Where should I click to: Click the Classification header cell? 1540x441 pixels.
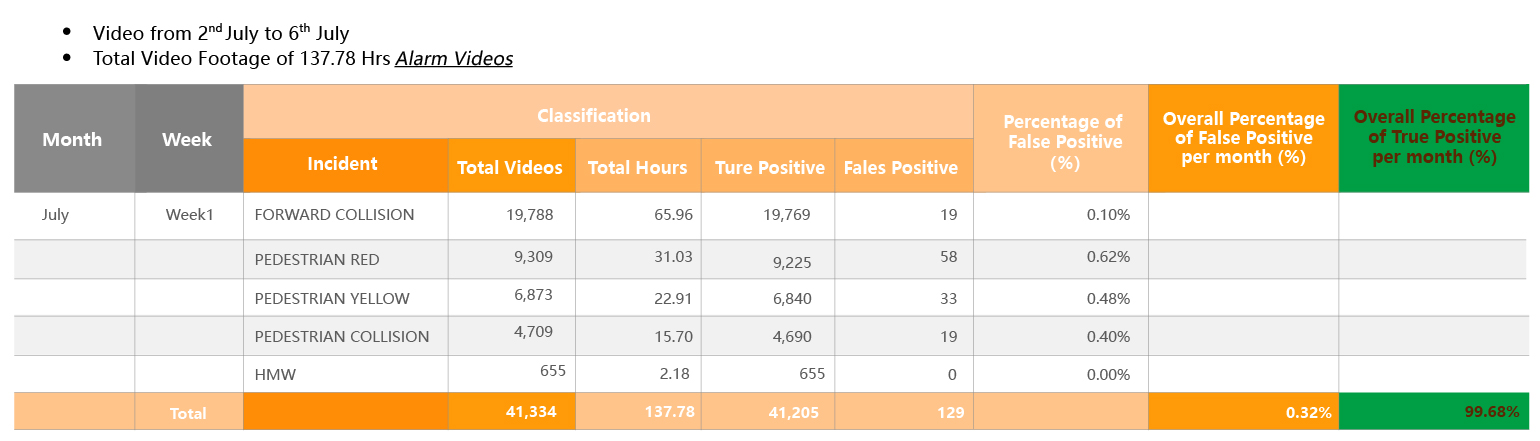(594, 116)
